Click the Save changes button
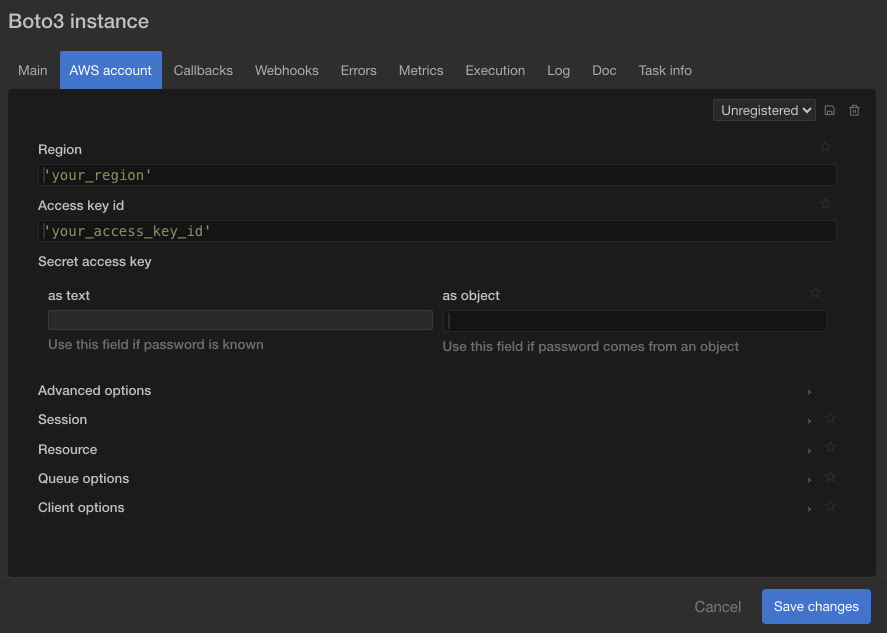This screenshot has width=887, height=633. [816, 606]
